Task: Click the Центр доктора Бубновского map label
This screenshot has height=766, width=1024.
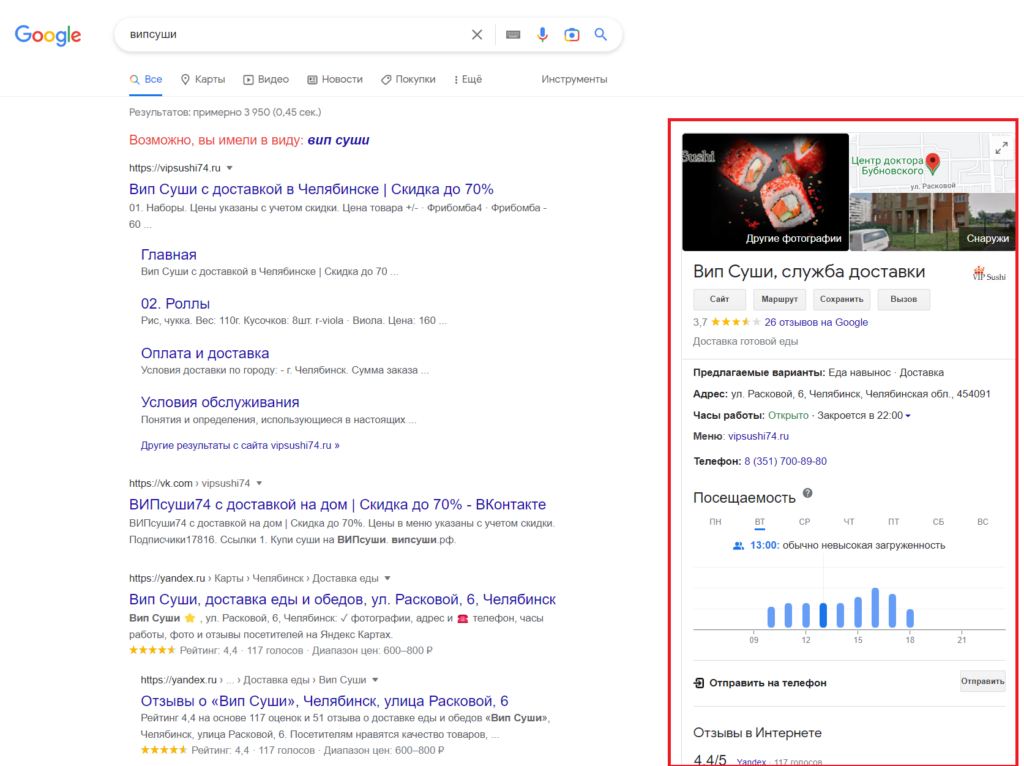Action: coord(887,166)
